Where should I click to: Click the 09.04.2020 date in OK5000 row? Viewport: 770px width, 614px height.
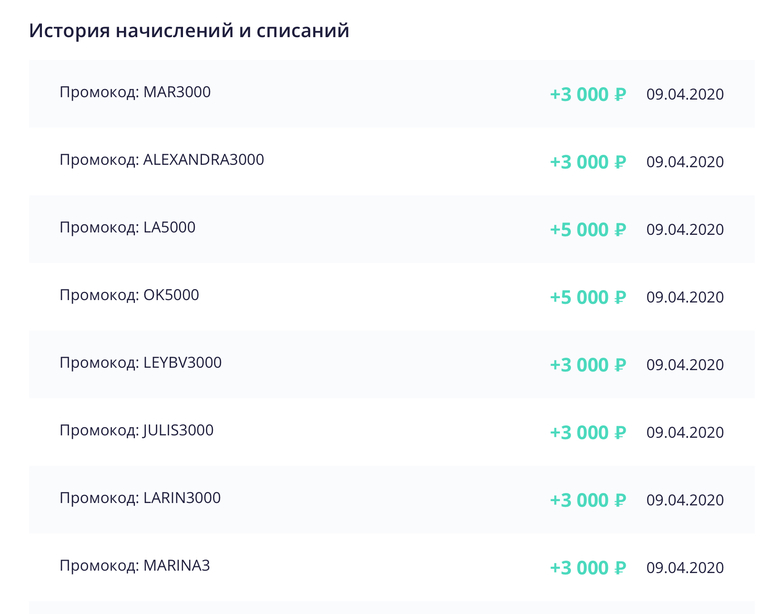pos(685,297)
